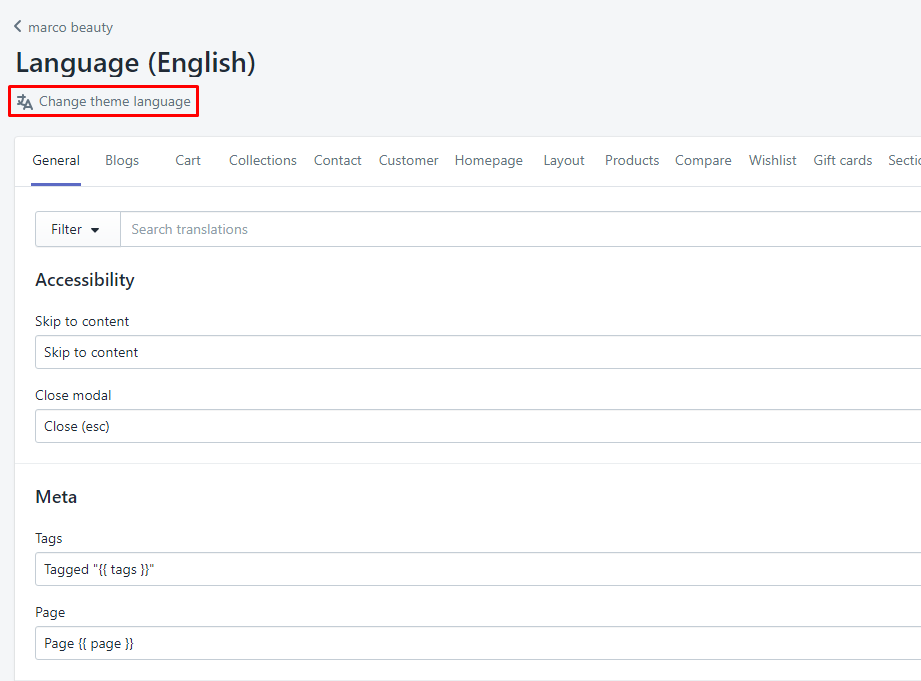Image resolution: width=921 pixels, height=681 pixels.
Task: Select the Compare tab
Action: (x=703, y=160)
